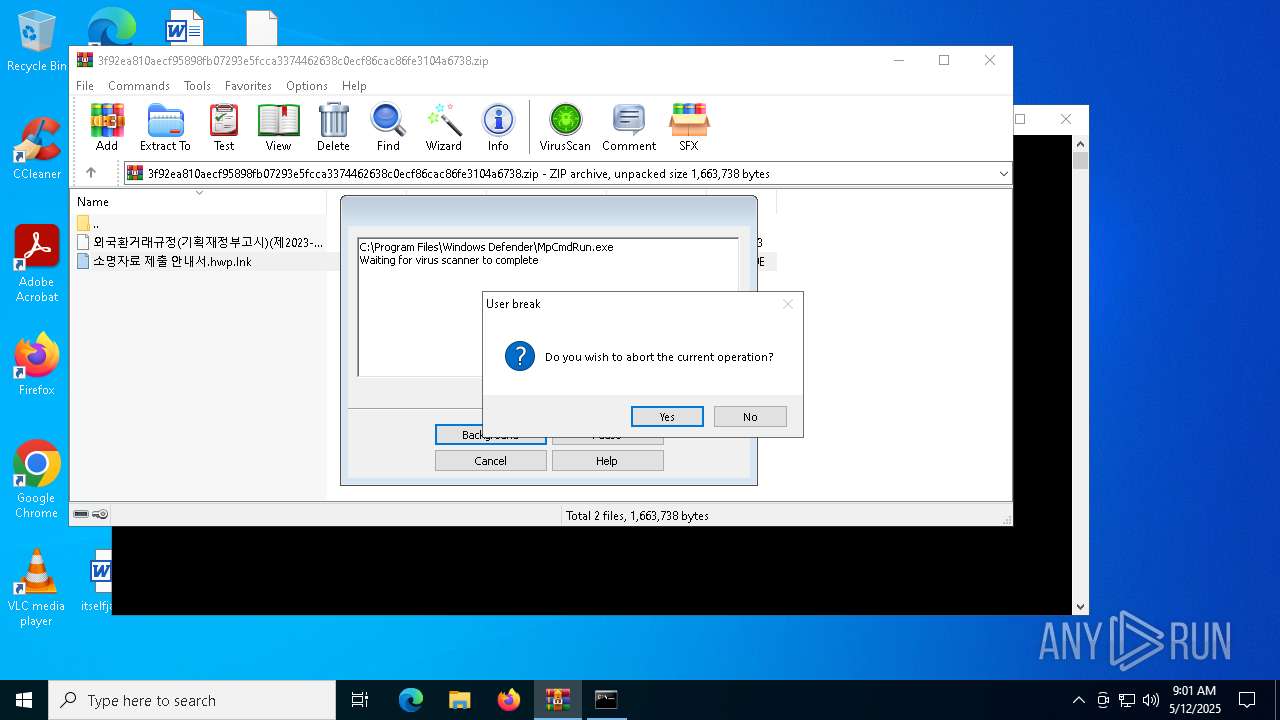Switch to WinRAR taskbar button
This screenshot has height=720, width=1280.
click(x=557, y=700)
